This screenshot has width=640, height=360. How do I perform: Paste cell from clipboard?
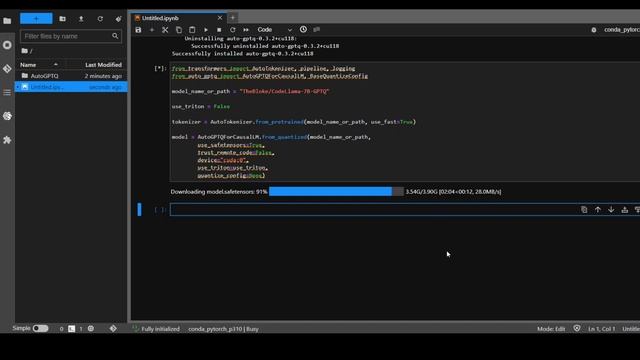[192, 30]
